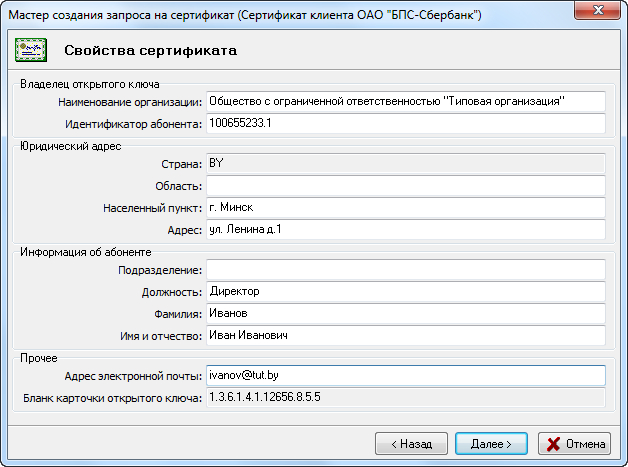This screenshot has height=467, width=628.
Task: Focus the Наименование организации field
Action: click(x=405, y=101)
